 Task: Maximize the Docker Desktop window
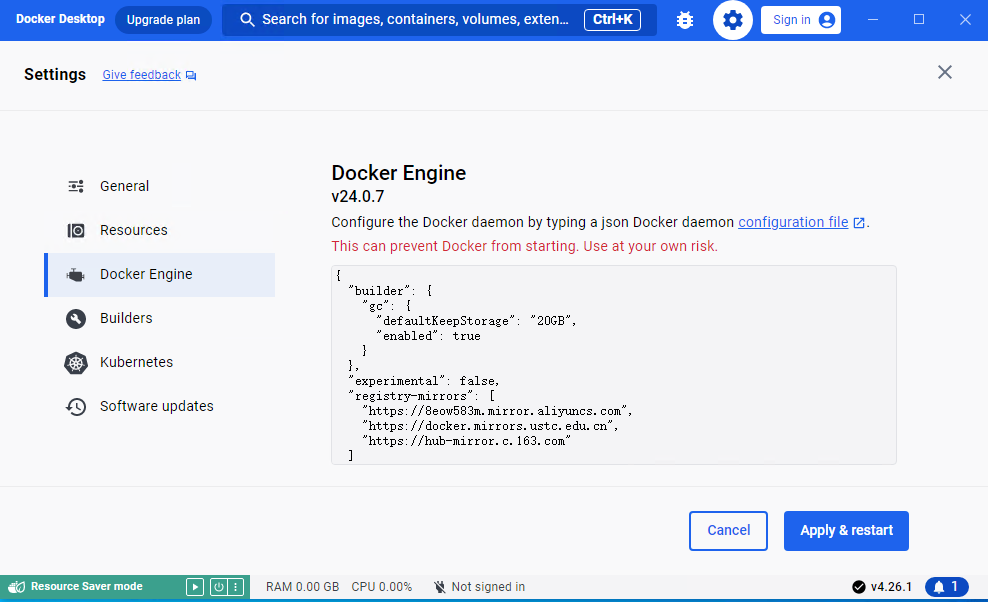(x=919, y=20)
